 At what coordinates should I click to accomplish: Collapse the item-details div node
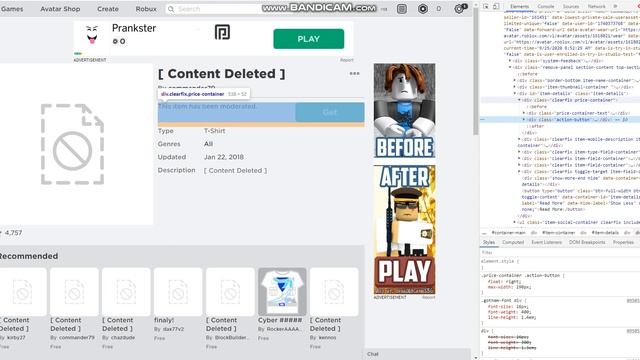coord(514,93)
